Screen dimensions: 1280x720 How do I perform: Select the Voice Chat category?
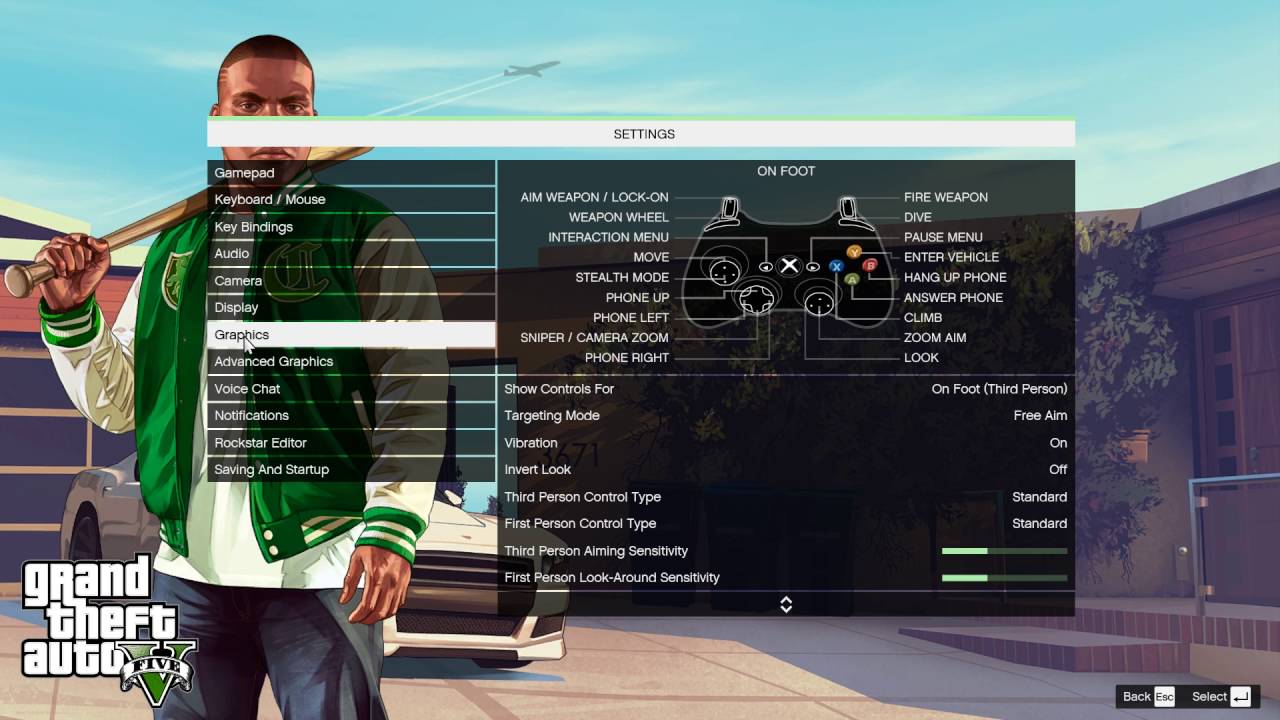pyautogui.click(x=351, y=389)
